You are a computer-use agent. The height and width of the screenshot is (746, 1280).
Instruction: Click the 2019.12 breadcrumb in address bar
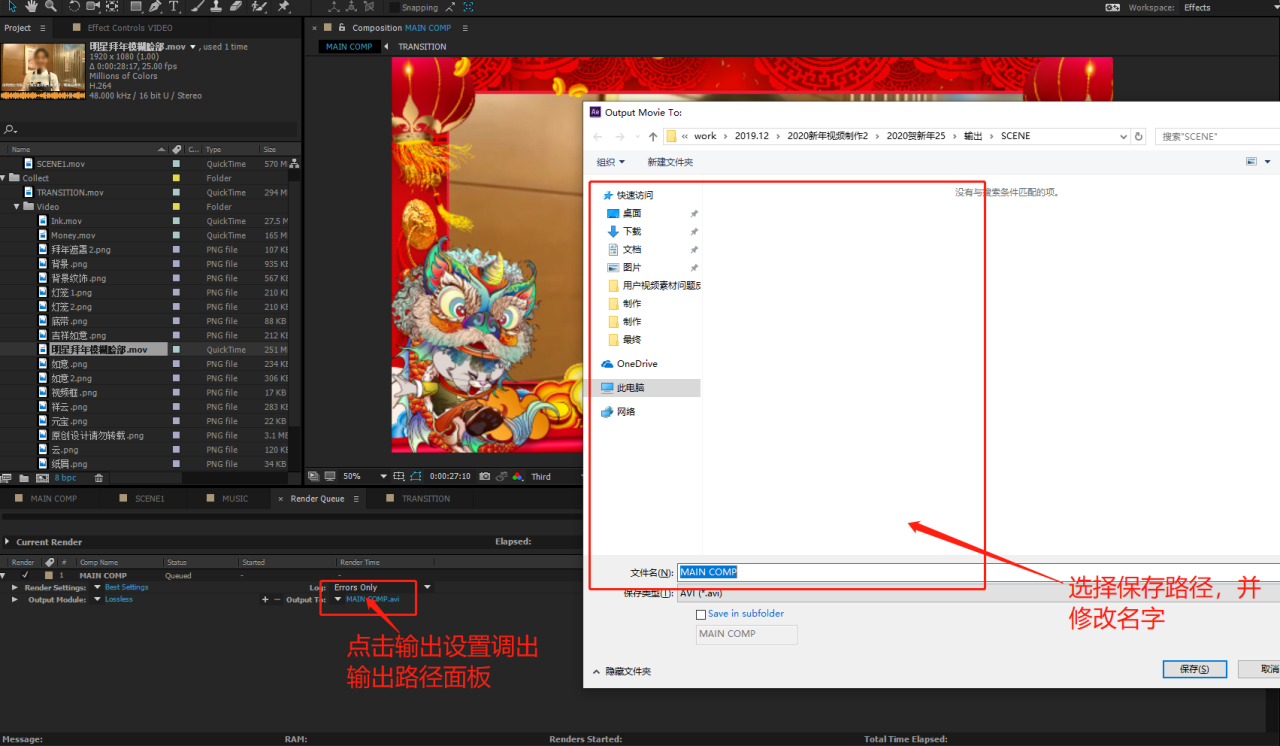click(751, 136)
